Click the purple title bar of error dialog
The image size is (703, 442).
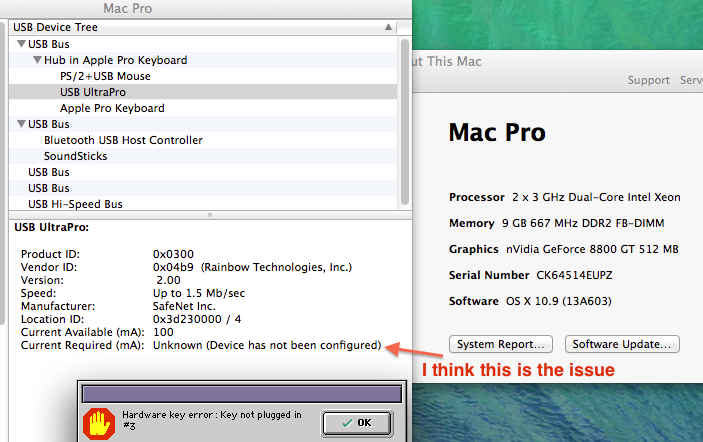point(242,394)
